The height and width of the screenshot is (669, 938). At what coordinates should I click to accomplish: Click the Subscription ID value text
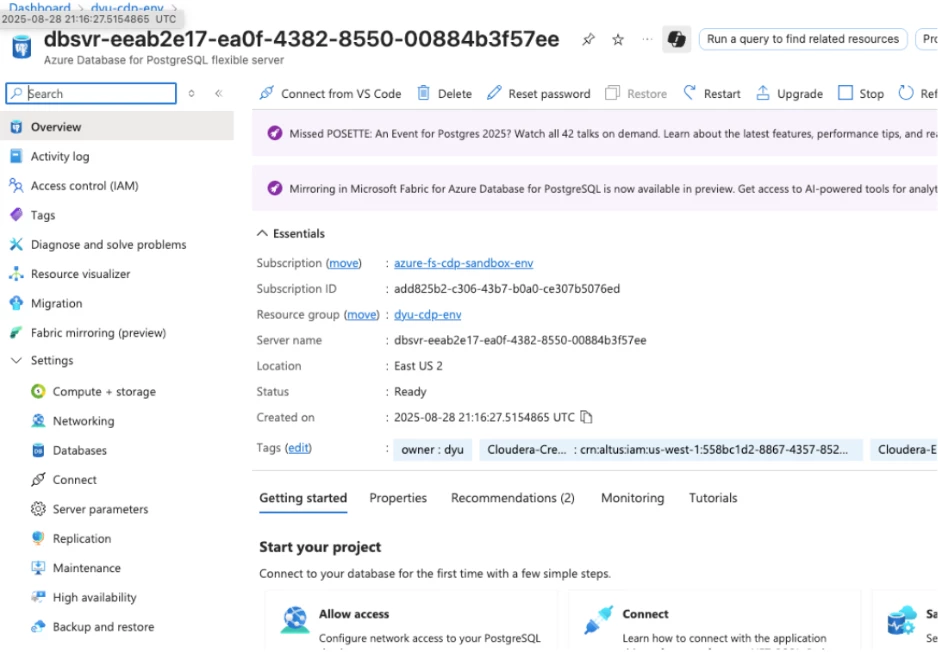coord(507,289)
